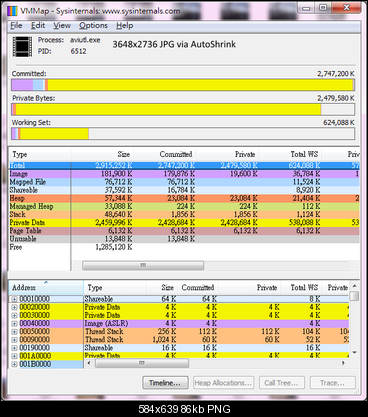368x417 pixels.
Task: Click the Private Bytes color bar
Action: pyautogui.click(x=183, y=109)
